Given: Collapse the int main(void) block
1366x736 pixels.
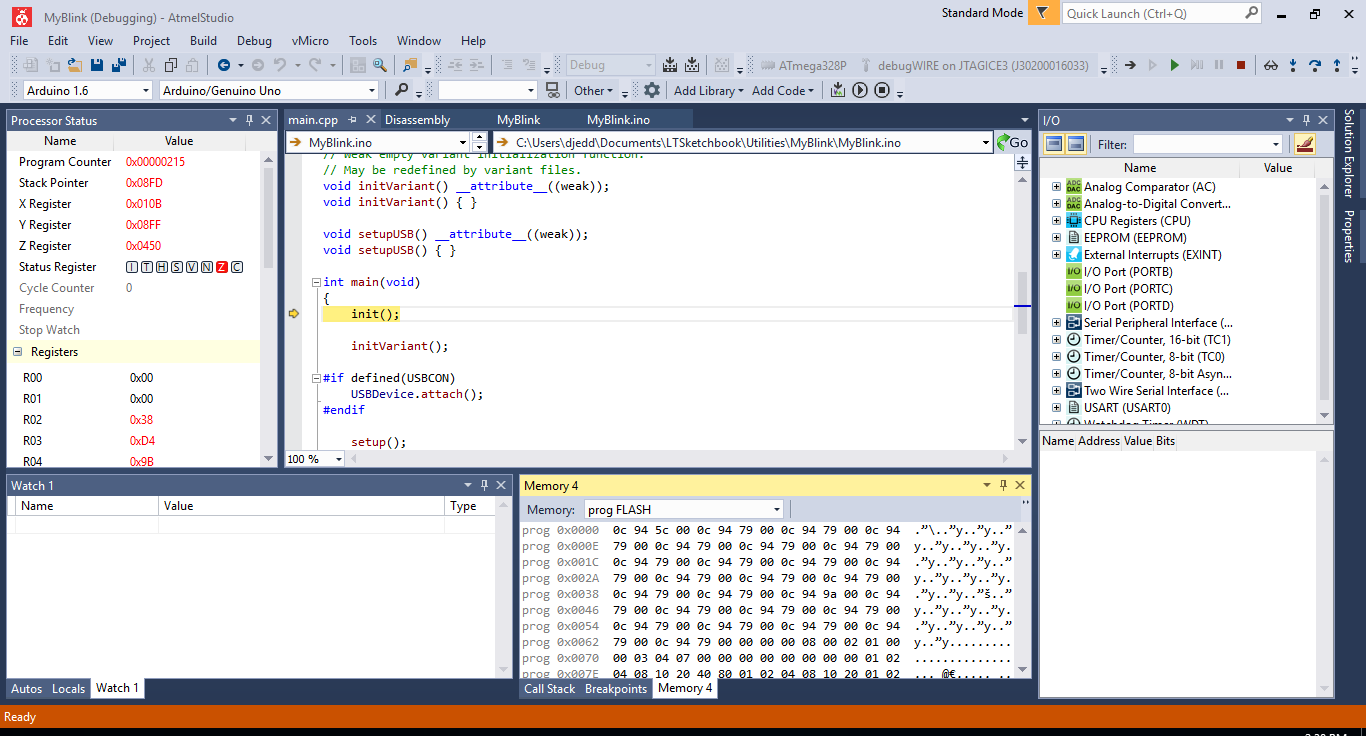Looking at the screenshot, I should (316, 282).
